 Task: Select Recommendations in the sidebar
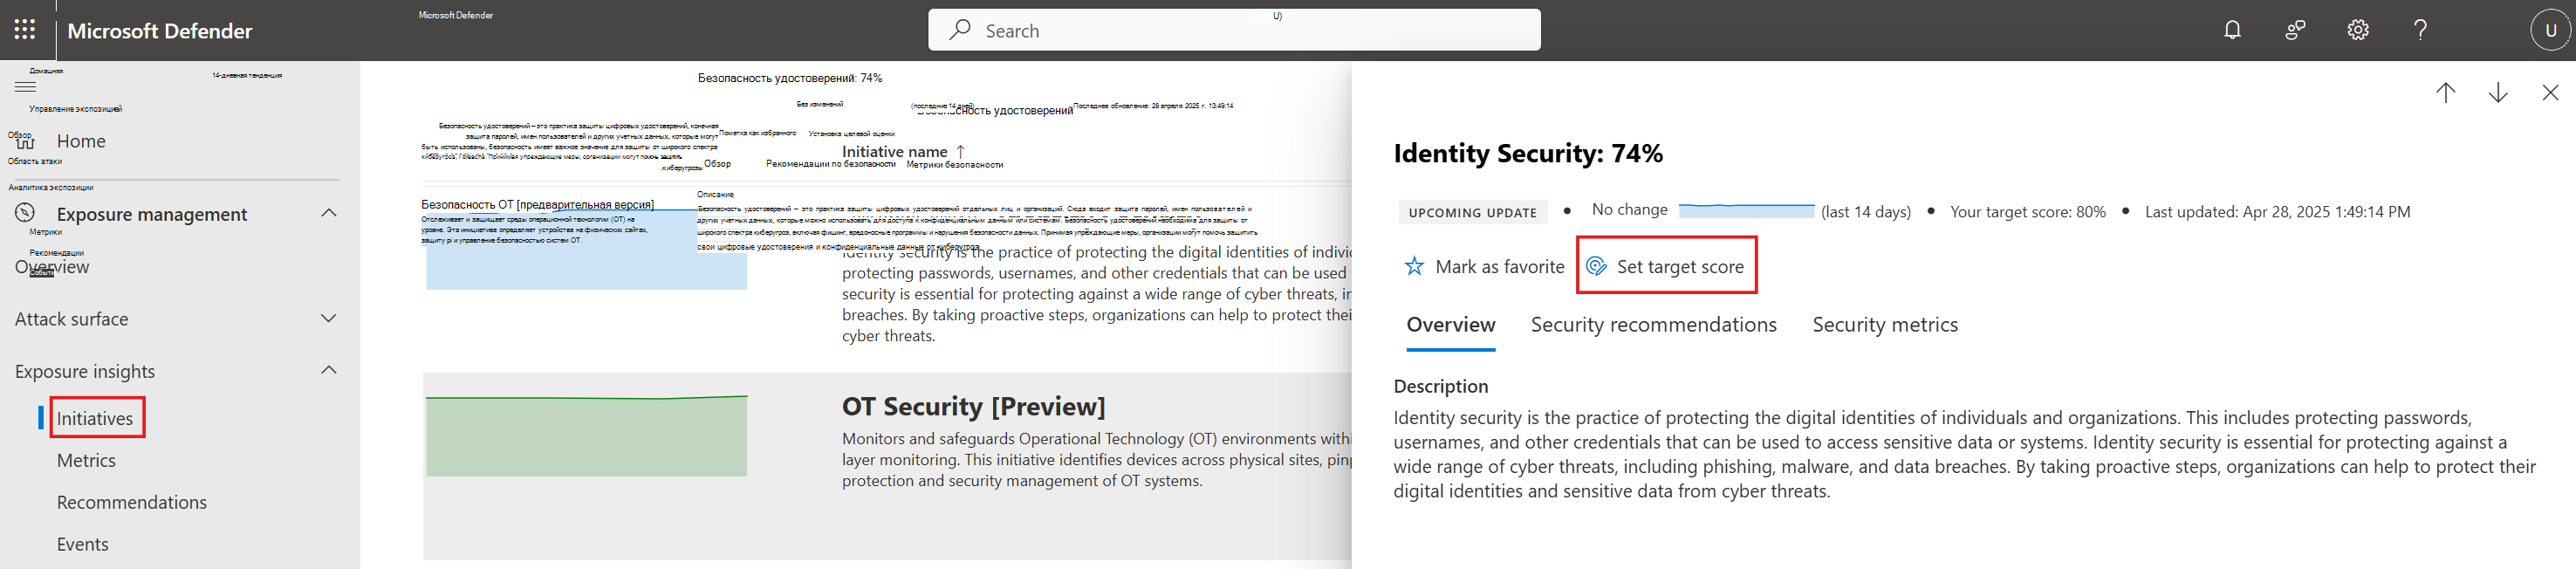(x=131, y=502)
